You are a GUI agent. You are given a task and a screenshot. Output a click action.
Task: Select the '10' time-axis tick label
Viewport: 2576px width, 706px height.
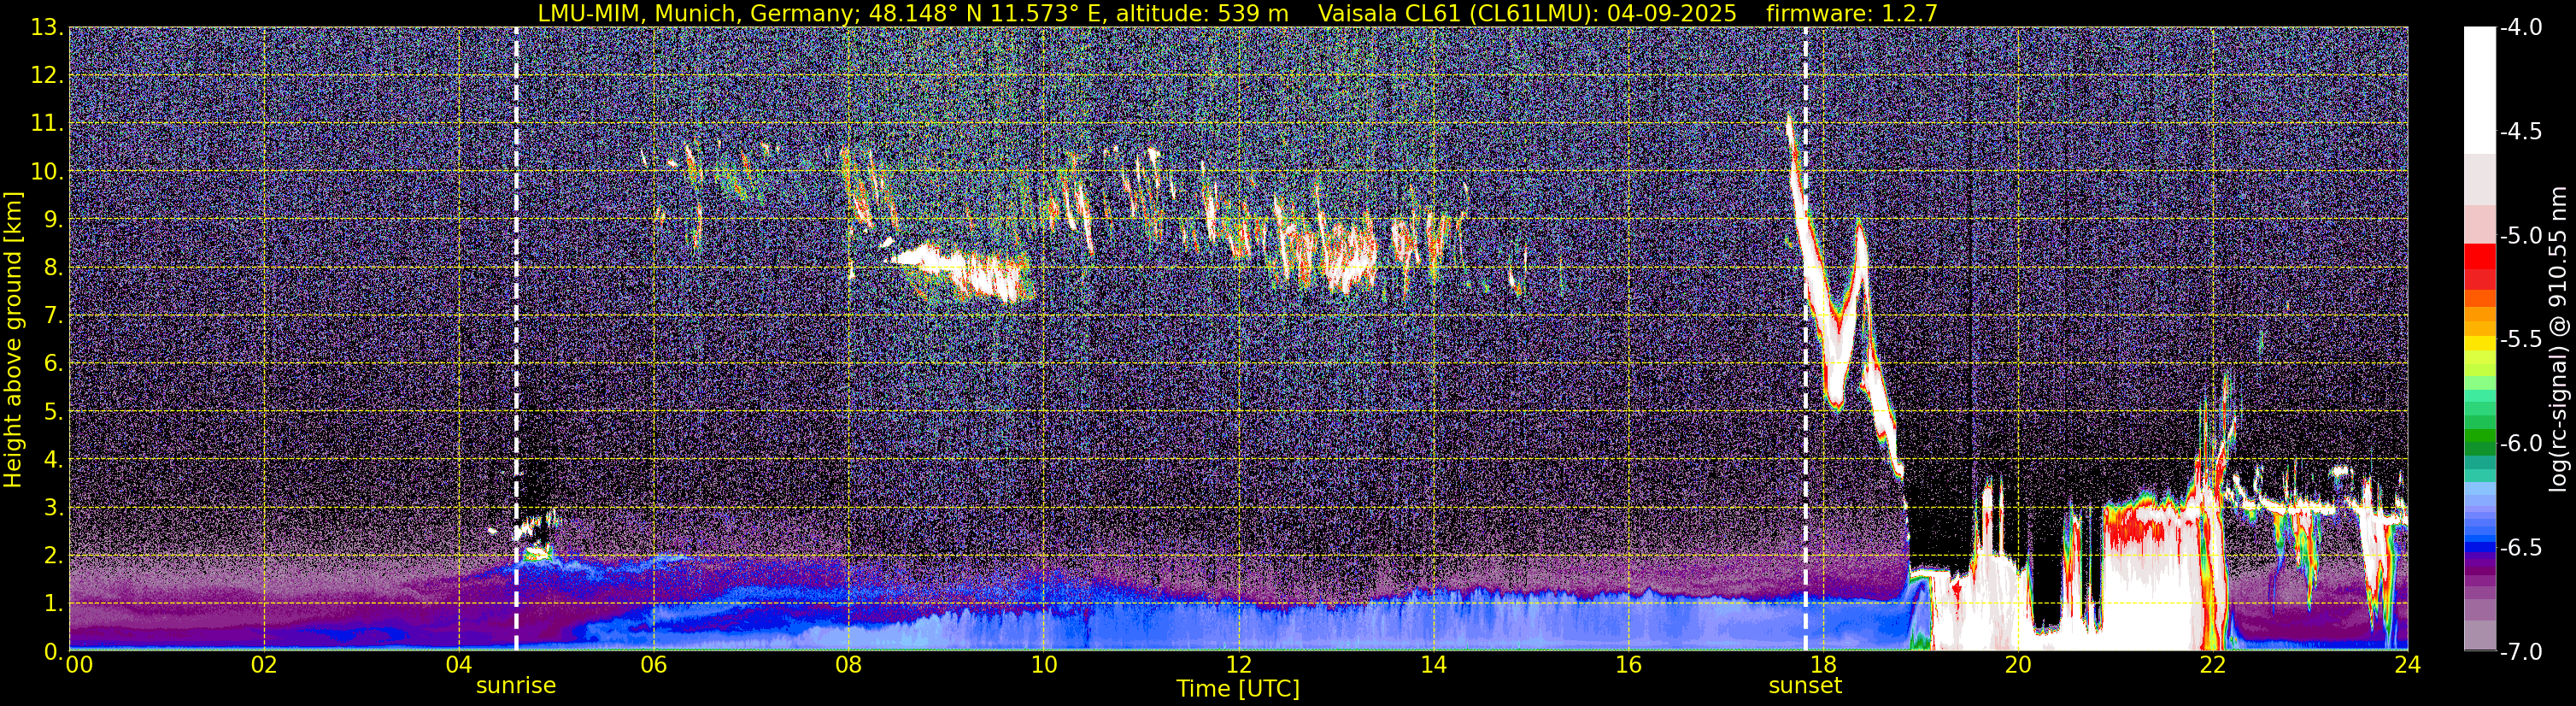click(x=1043, y=666)
